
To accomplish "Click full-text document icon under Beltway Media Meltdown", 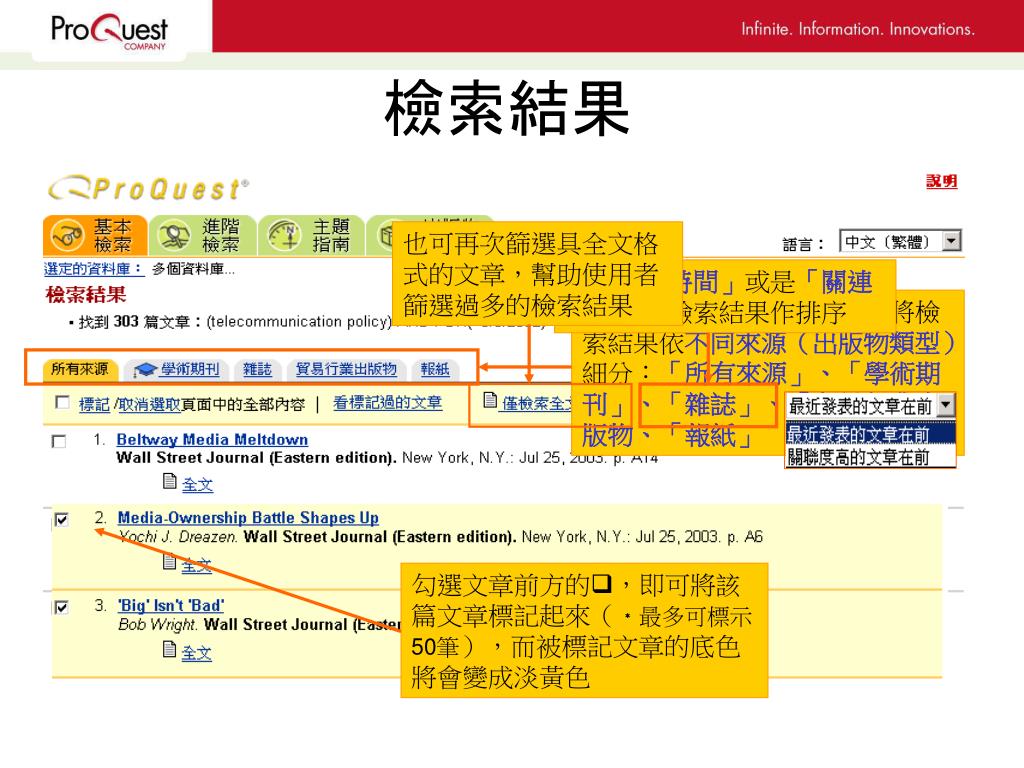I will (170, 481).
